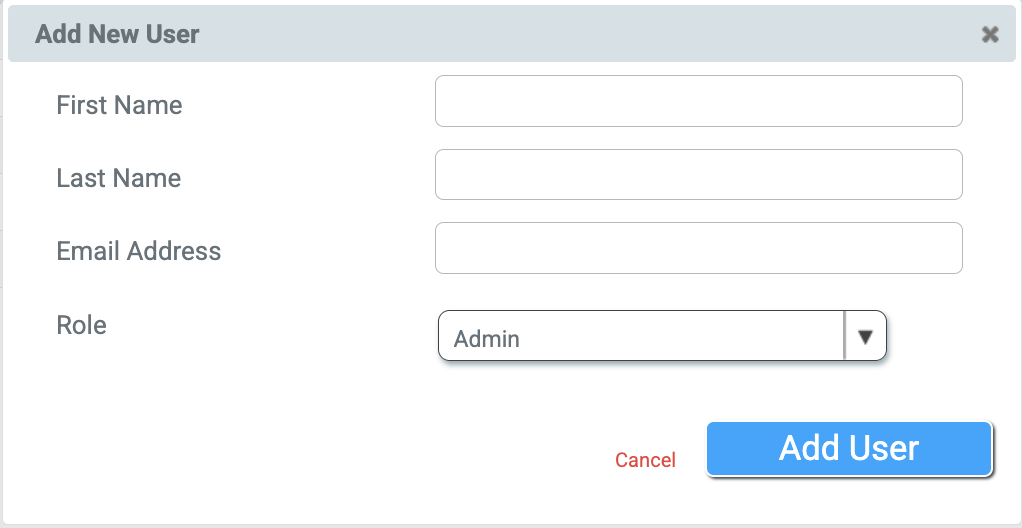Viewport: 1022px width, 528px height.
Task: Close the Add New User dialog
Action: [990, 35]
